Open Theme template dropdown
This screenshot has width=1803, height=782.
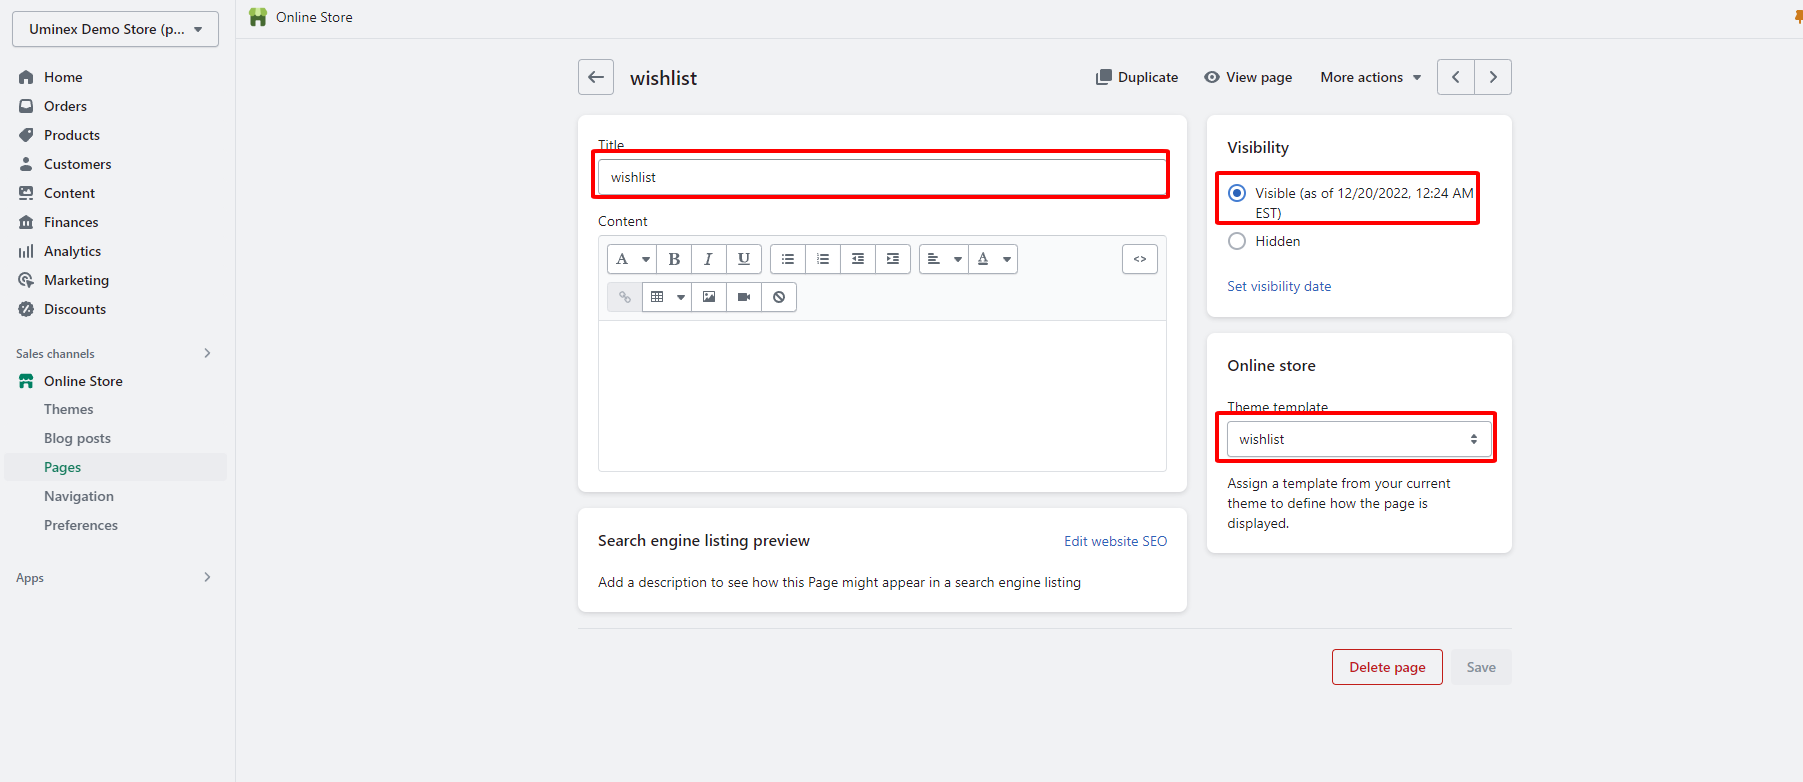click(1358, 439)
